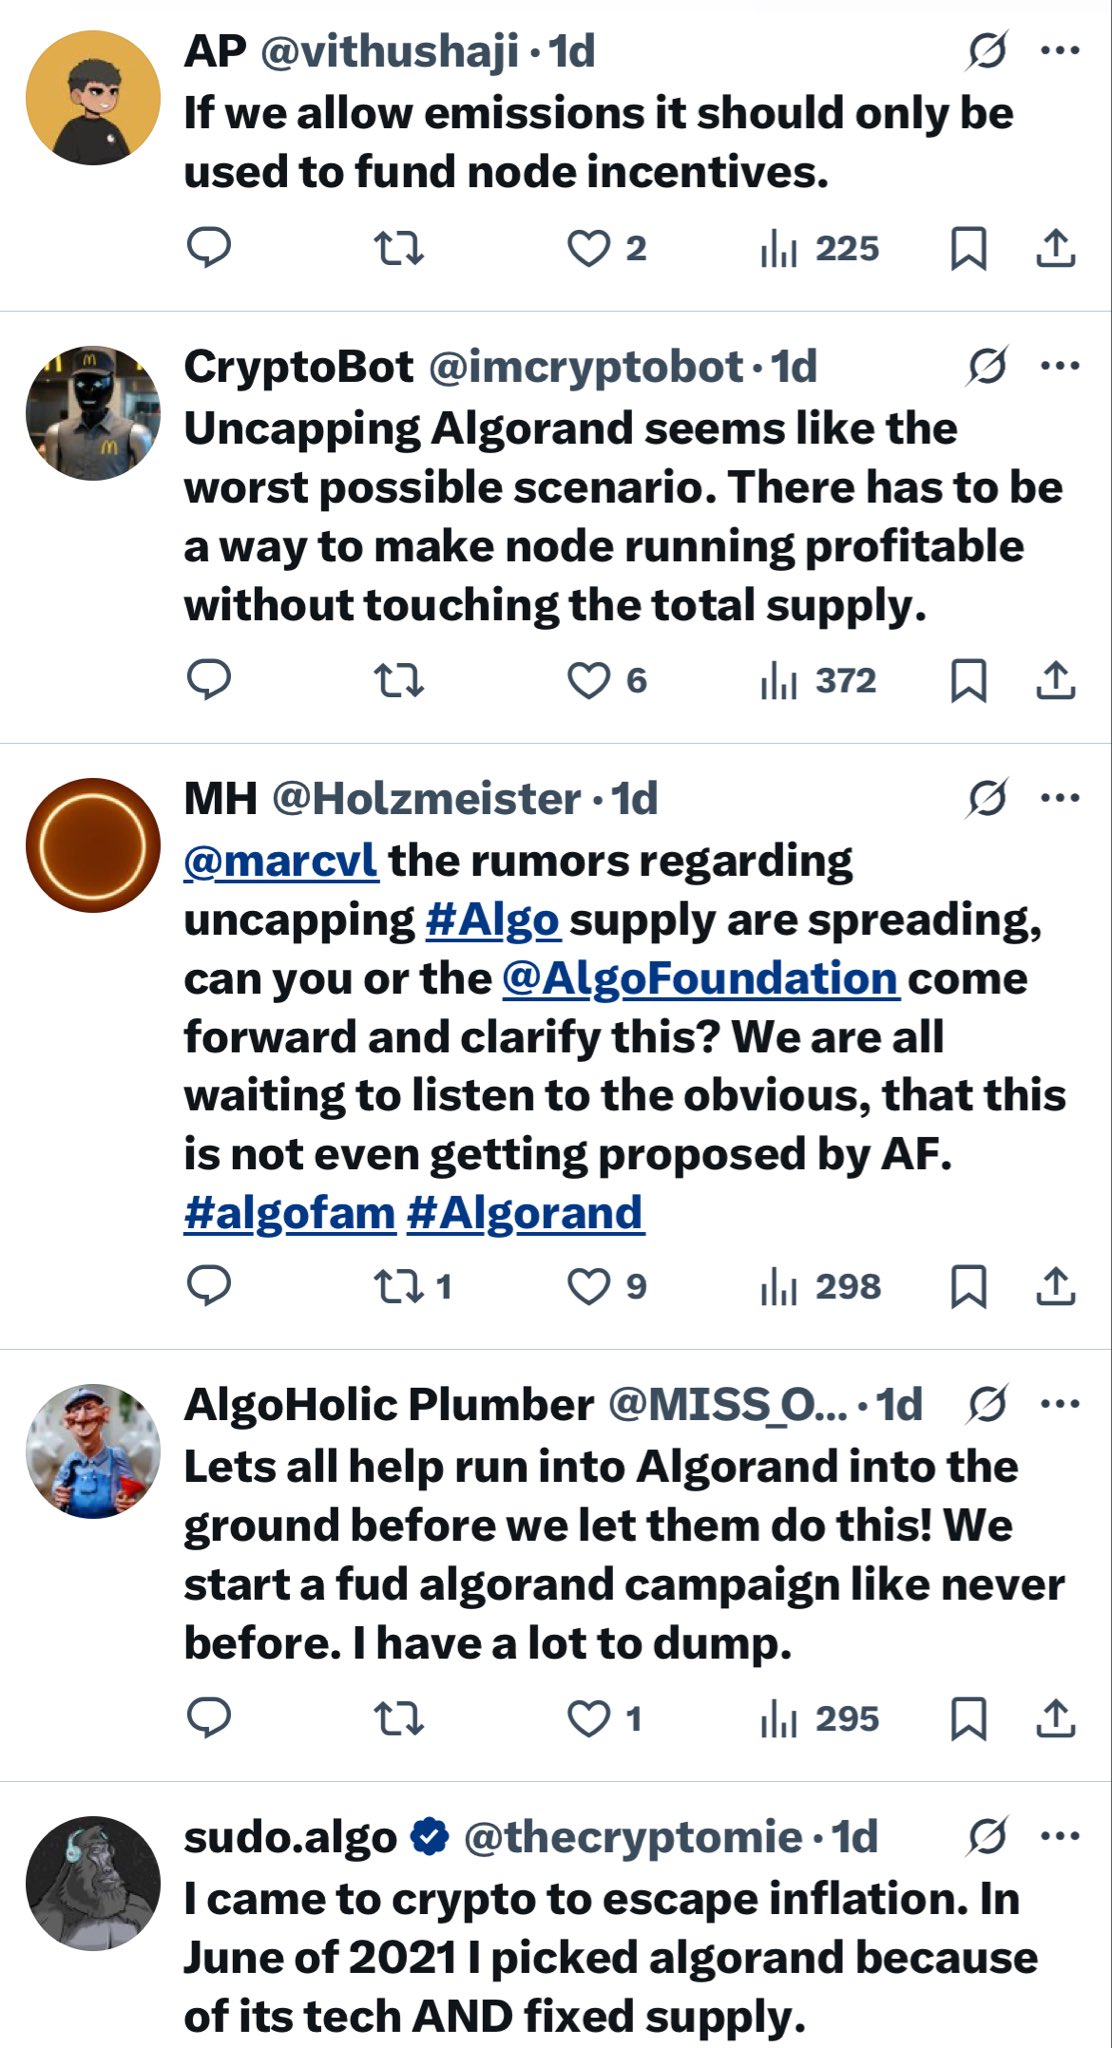View analytics for MH's tweet showing 298
This screenshot has width=1112, height=2048.
(x=820, y=1286)
